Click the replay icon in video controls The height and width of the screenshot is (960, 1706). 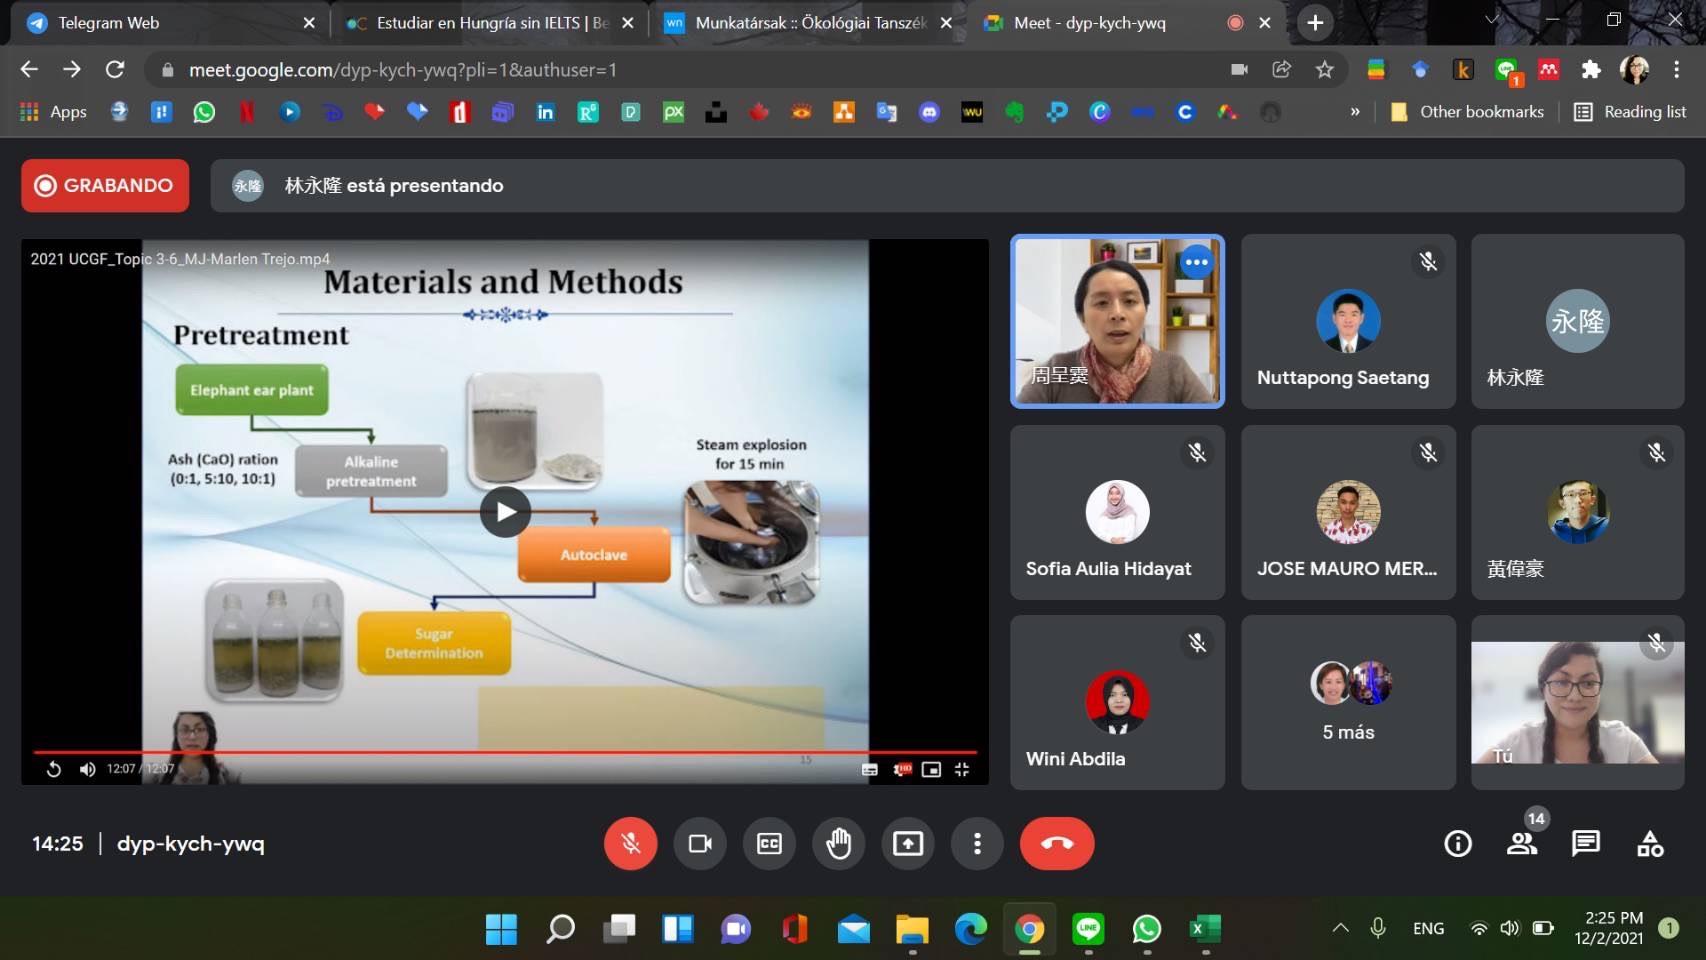pyautogui.click(x=54, y=769)
